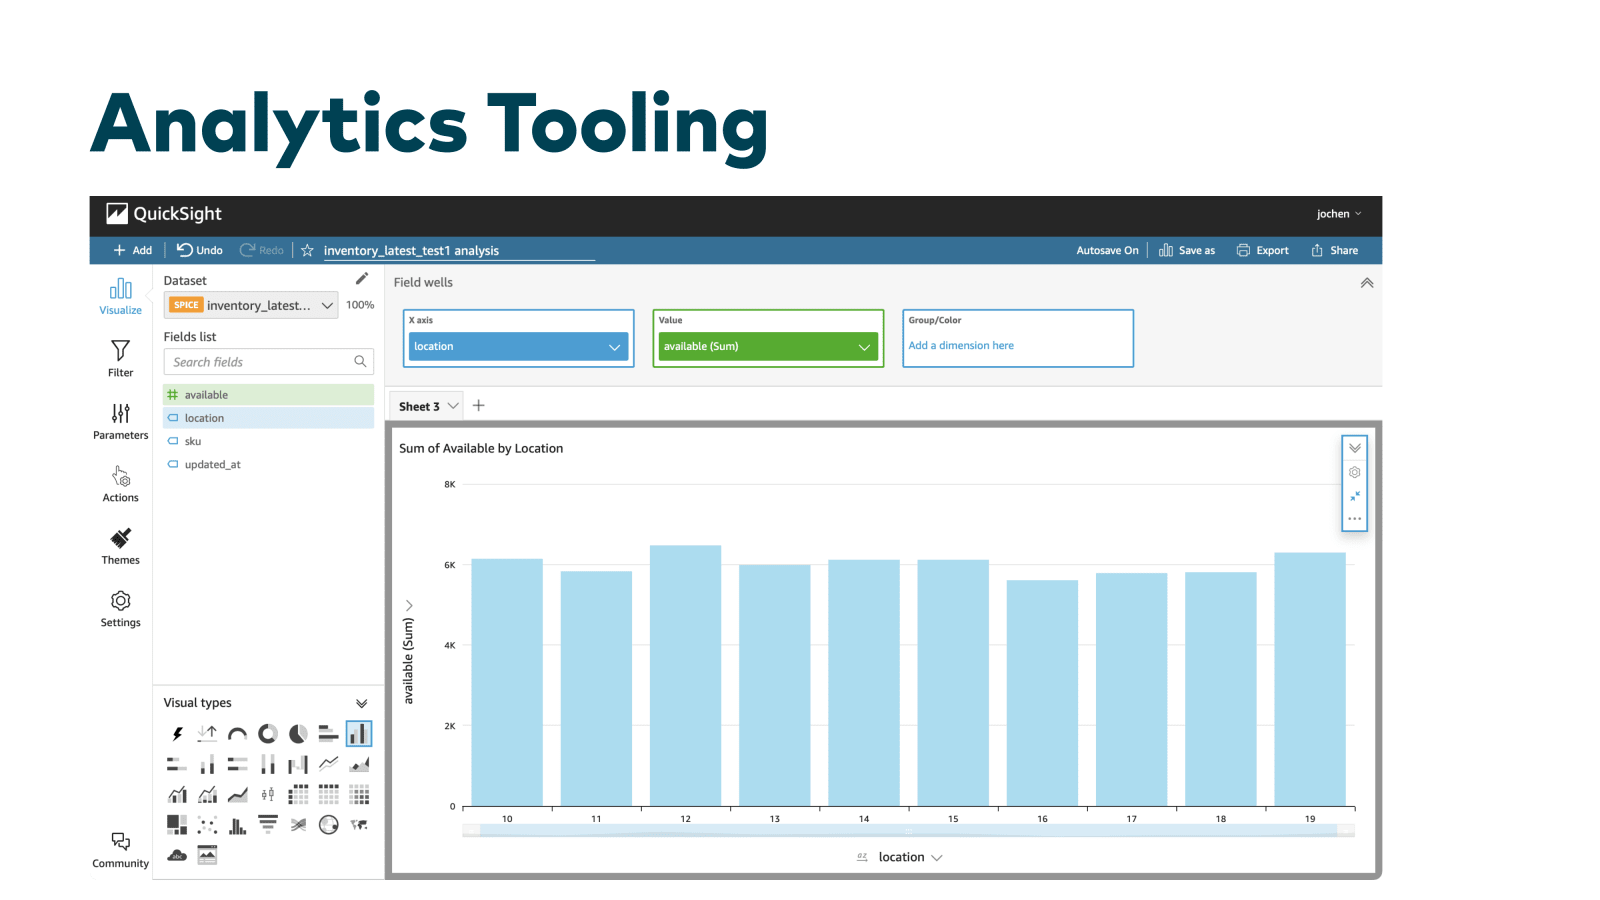Select the AutoGraph lightning visual type
Image resolution: width=1600 pixels, height=900 pixels.
(177, 734)
